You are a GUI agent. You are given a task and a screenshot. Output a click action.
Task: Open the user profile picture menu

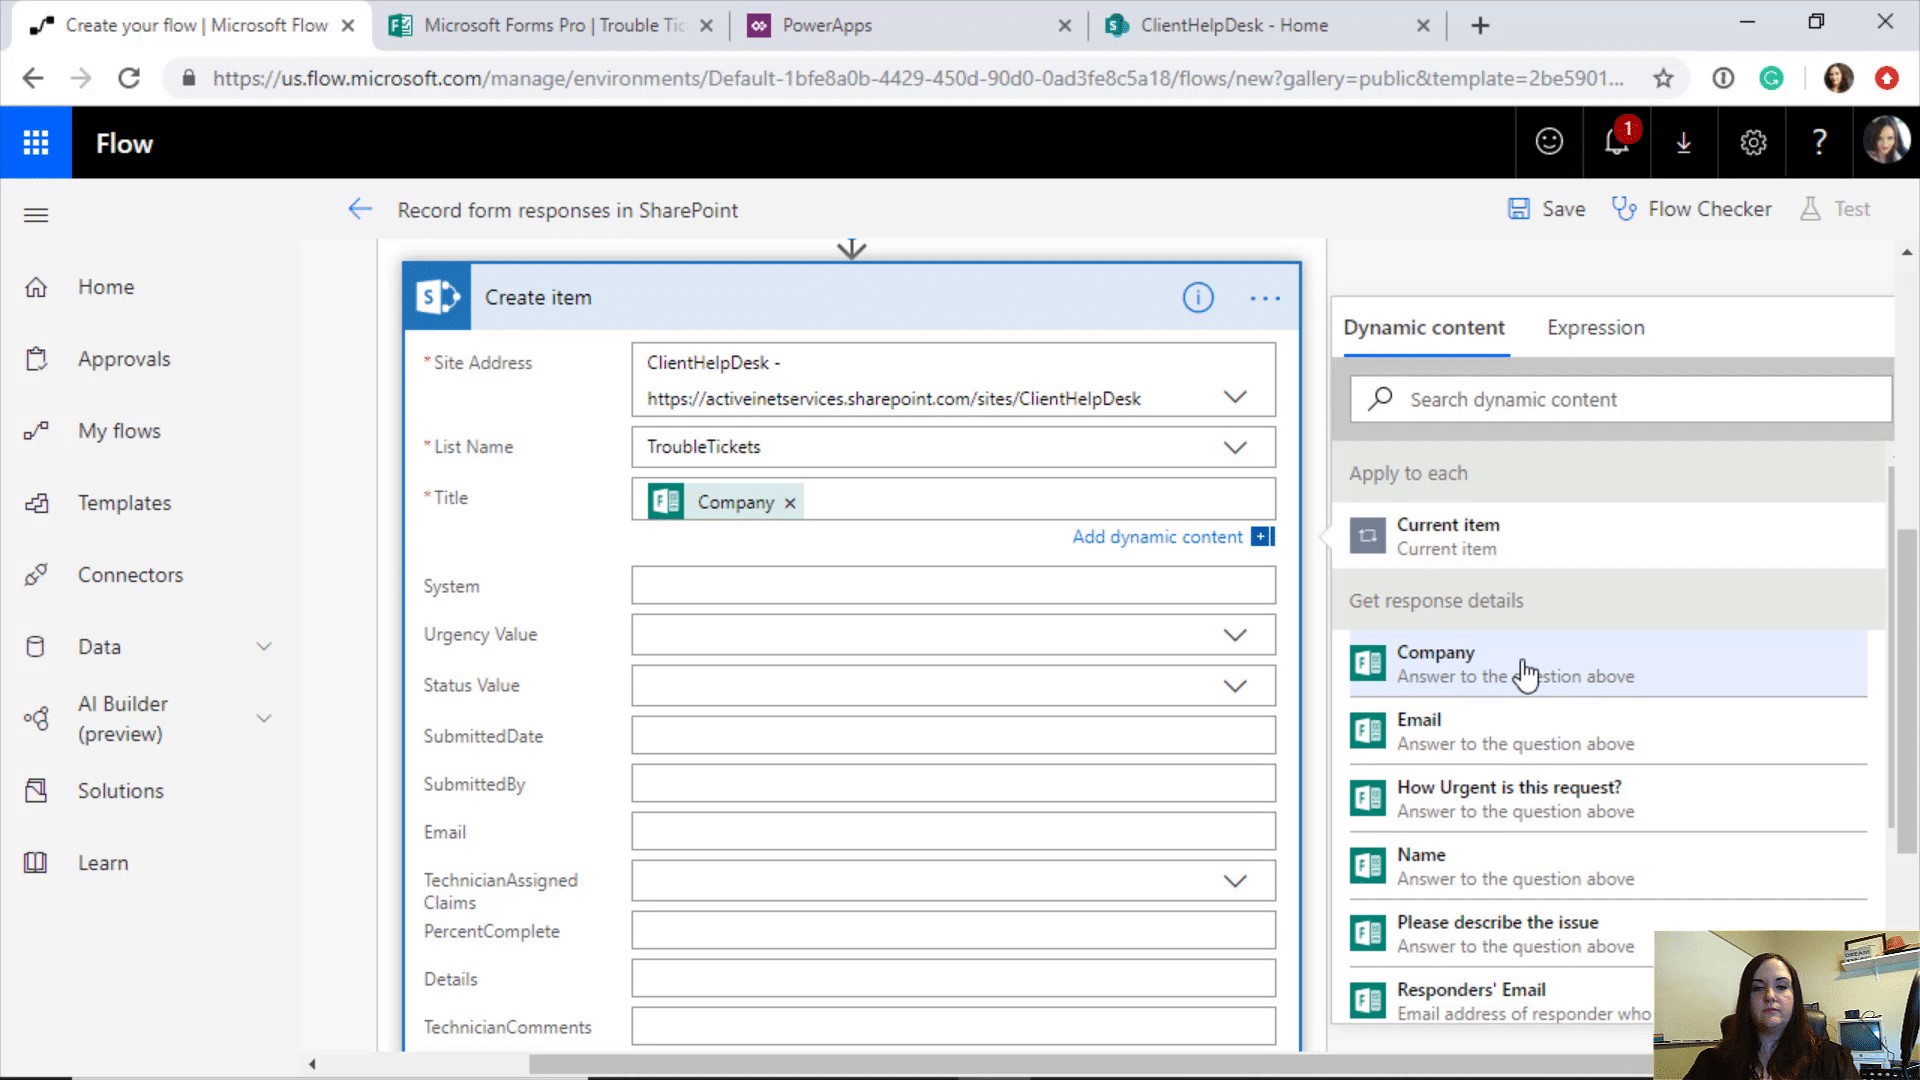coord(1886,140)
